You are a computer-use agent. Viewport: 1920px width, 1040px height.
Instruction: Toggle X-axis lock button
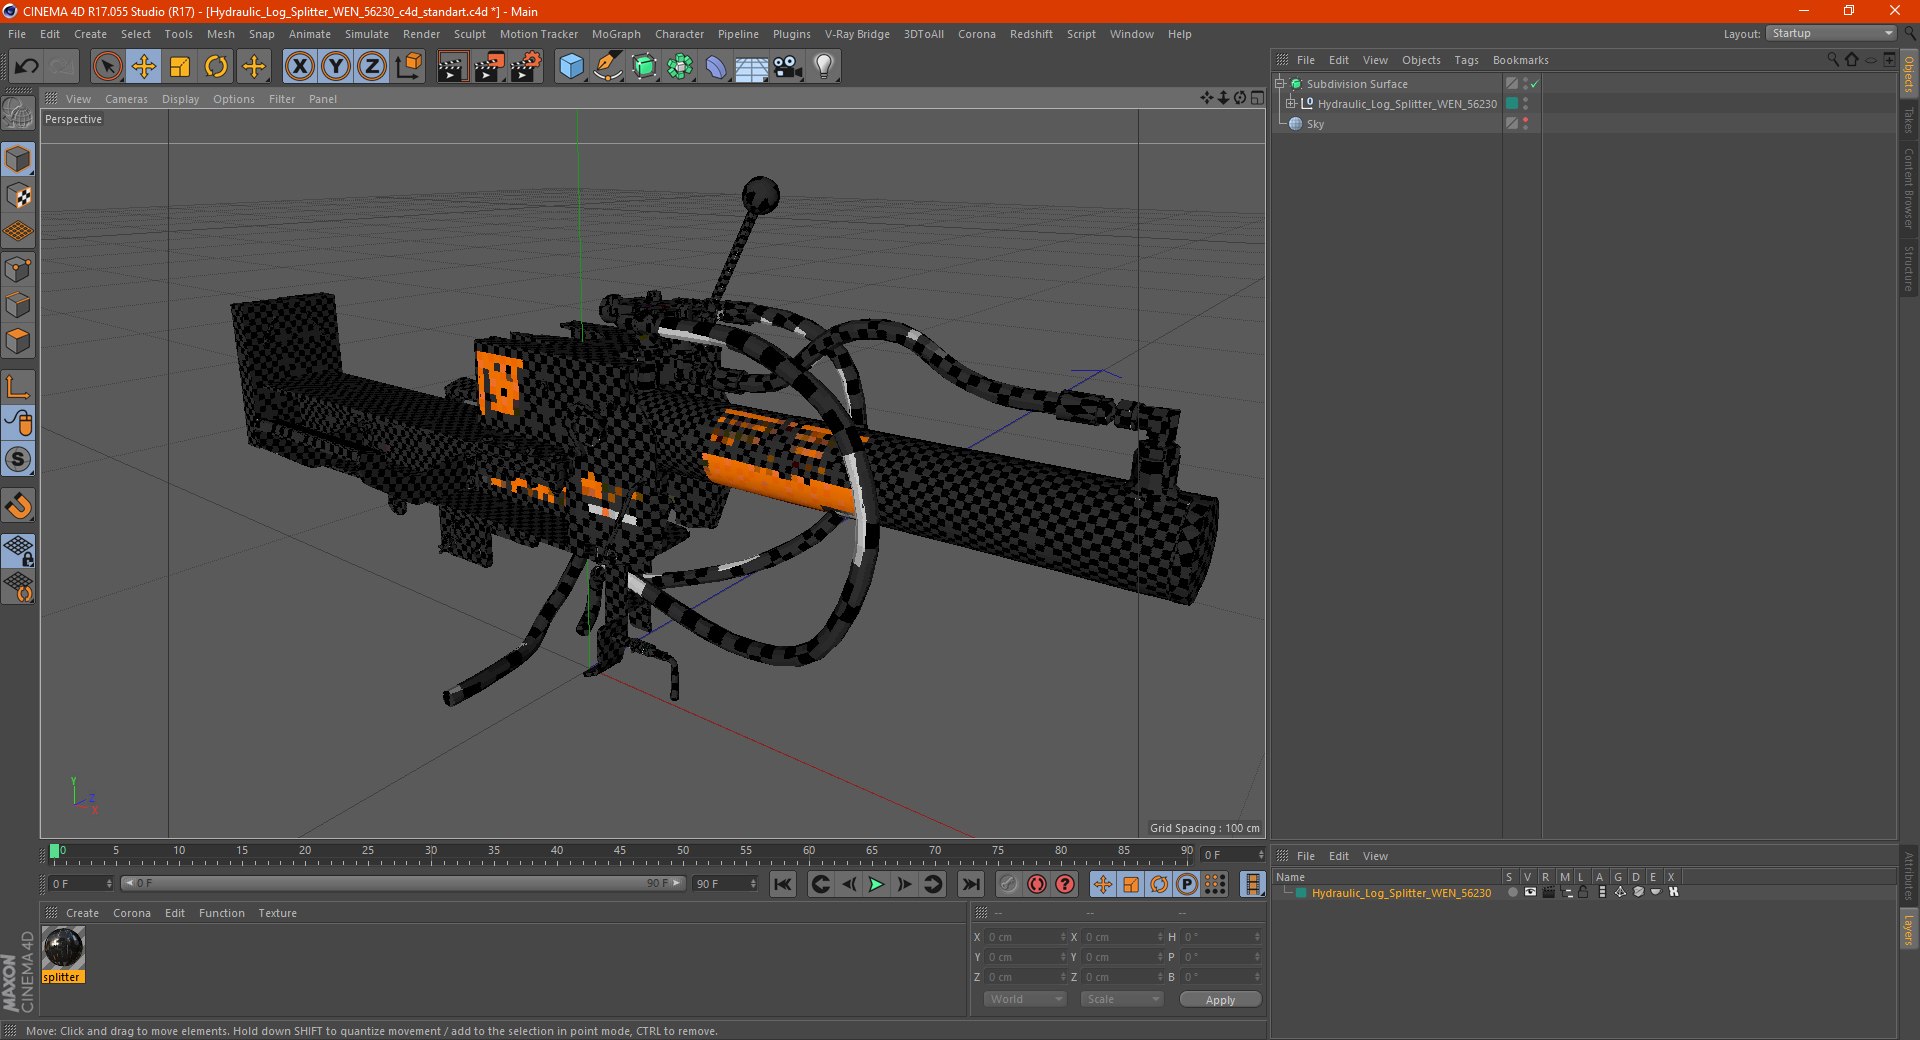coord(299,67)
